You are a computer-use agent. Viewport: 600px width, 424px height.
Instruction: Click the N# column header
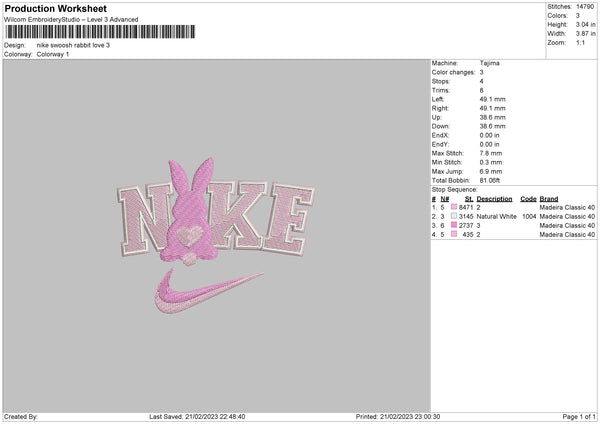(445, 199)
